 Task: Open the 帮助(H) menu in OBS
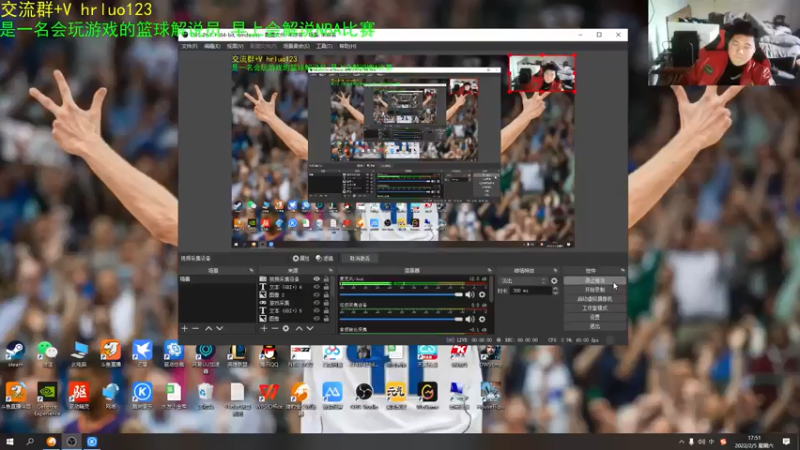(347, 46)
